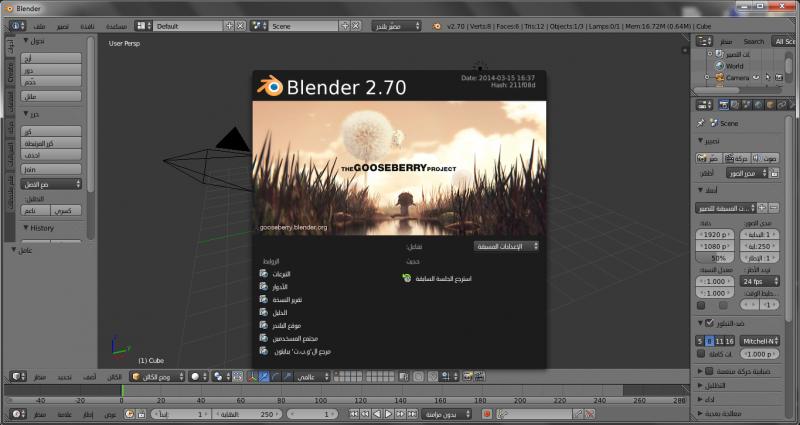Viewport: 800px width, 425px height.
Task: Switch to the Render Layers properties tab
Action: [735, 105]
